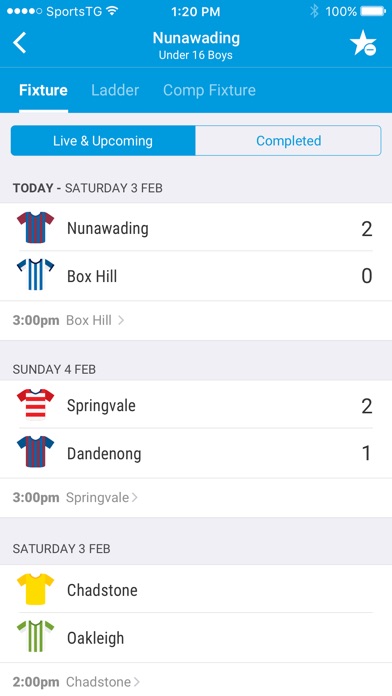Remove Nunawading from favourites via star icon
The image size is (392, 696).
pyautogui.click(x=363, y=43)
